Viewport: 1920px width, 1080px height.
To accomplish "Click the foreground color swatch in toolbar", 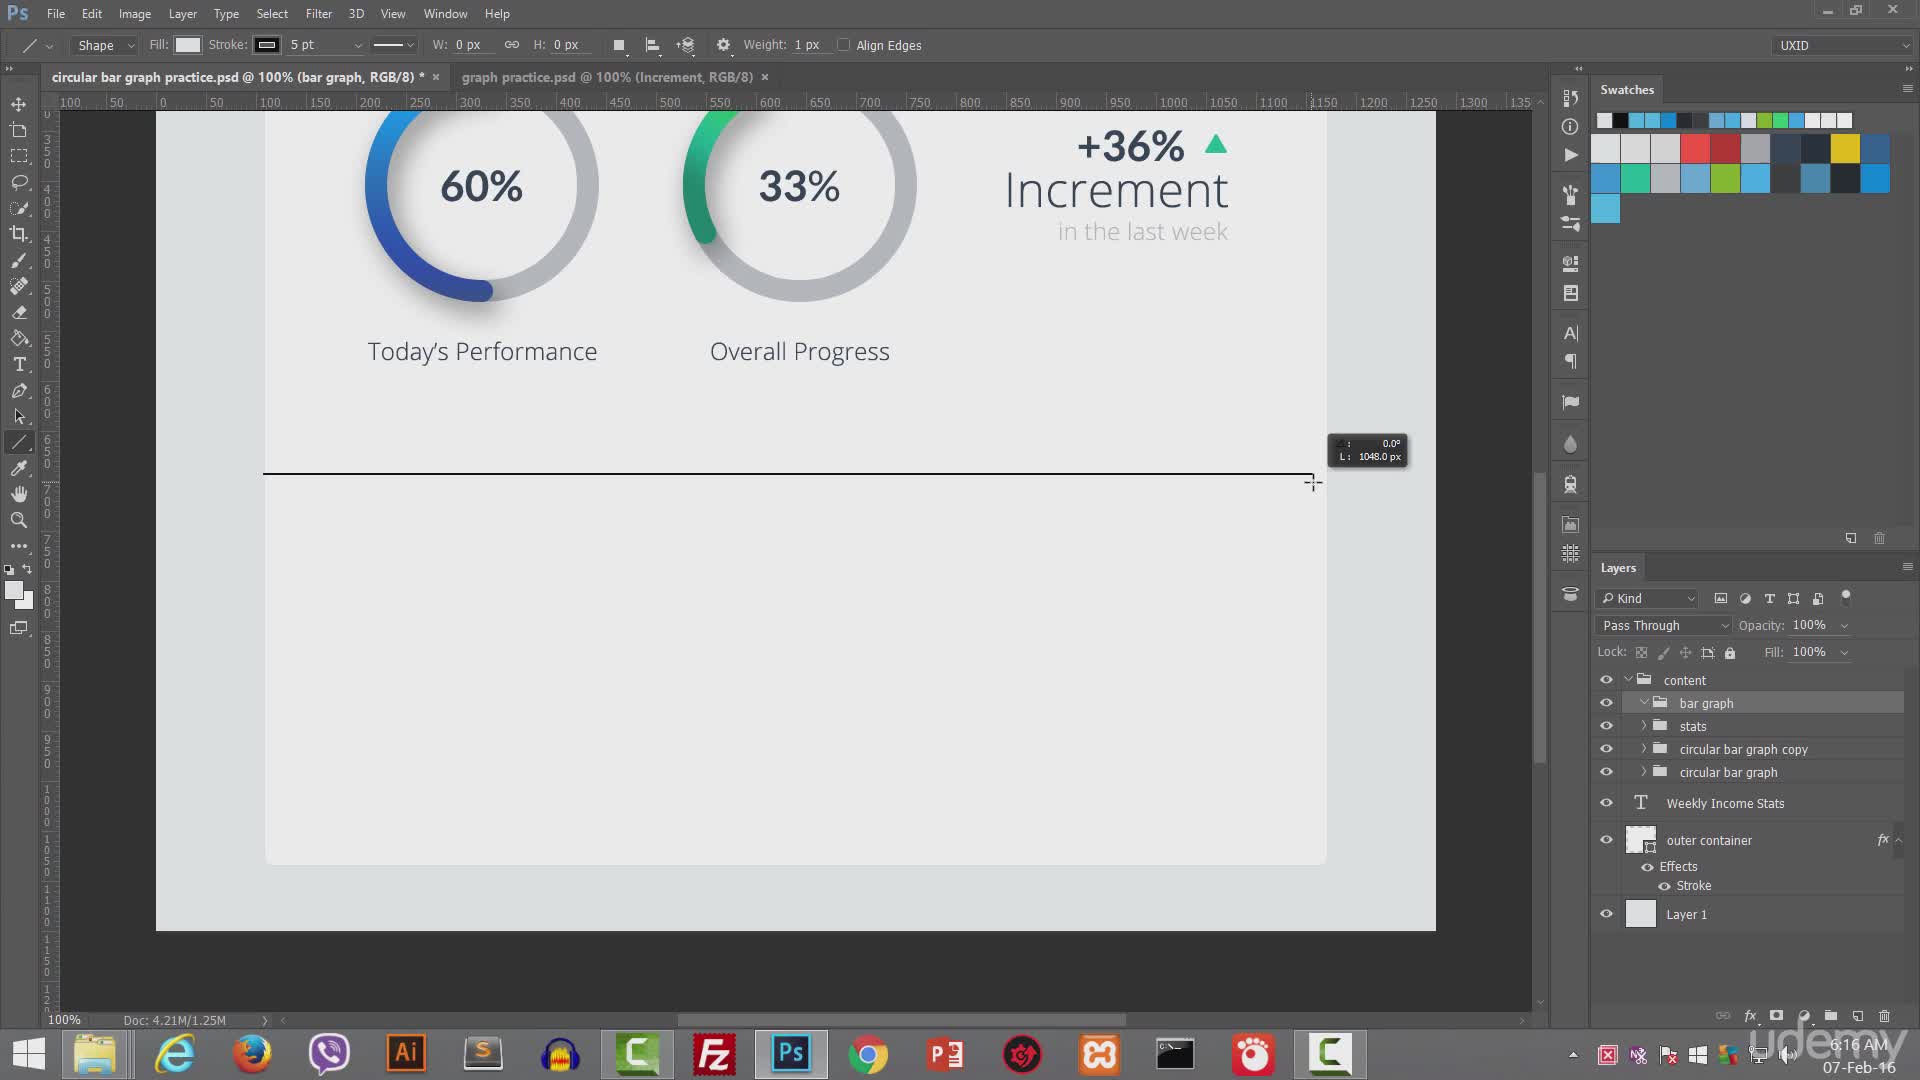I will point(13,591).
